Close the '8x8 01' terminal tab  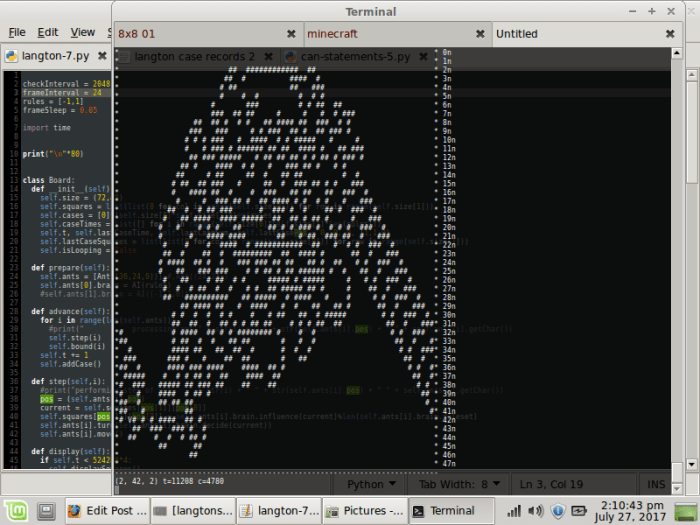[x=291, y=34]
